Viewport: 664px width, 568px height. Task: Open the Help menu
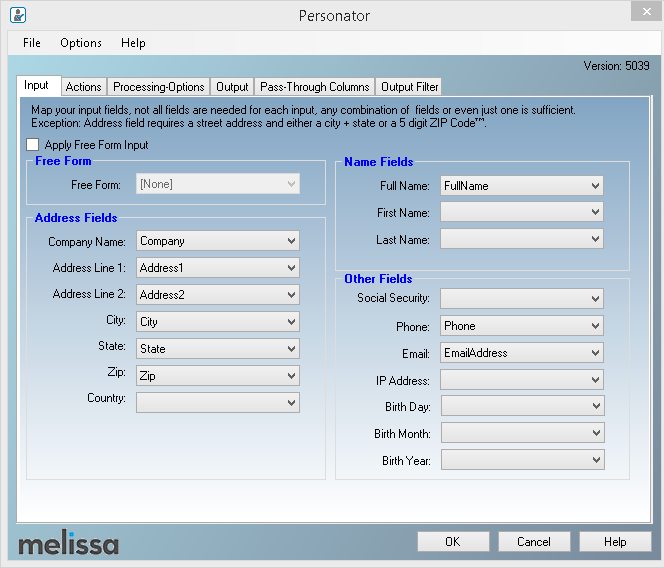(133, 43)
